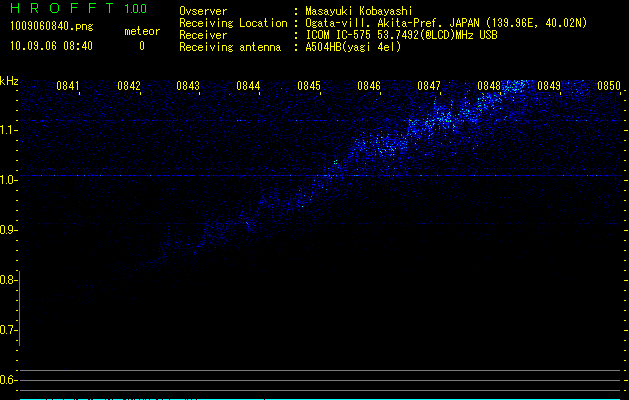Screen dimensions: 629x400
Task: Click the 0844 time marker
Action: (248, 86)
